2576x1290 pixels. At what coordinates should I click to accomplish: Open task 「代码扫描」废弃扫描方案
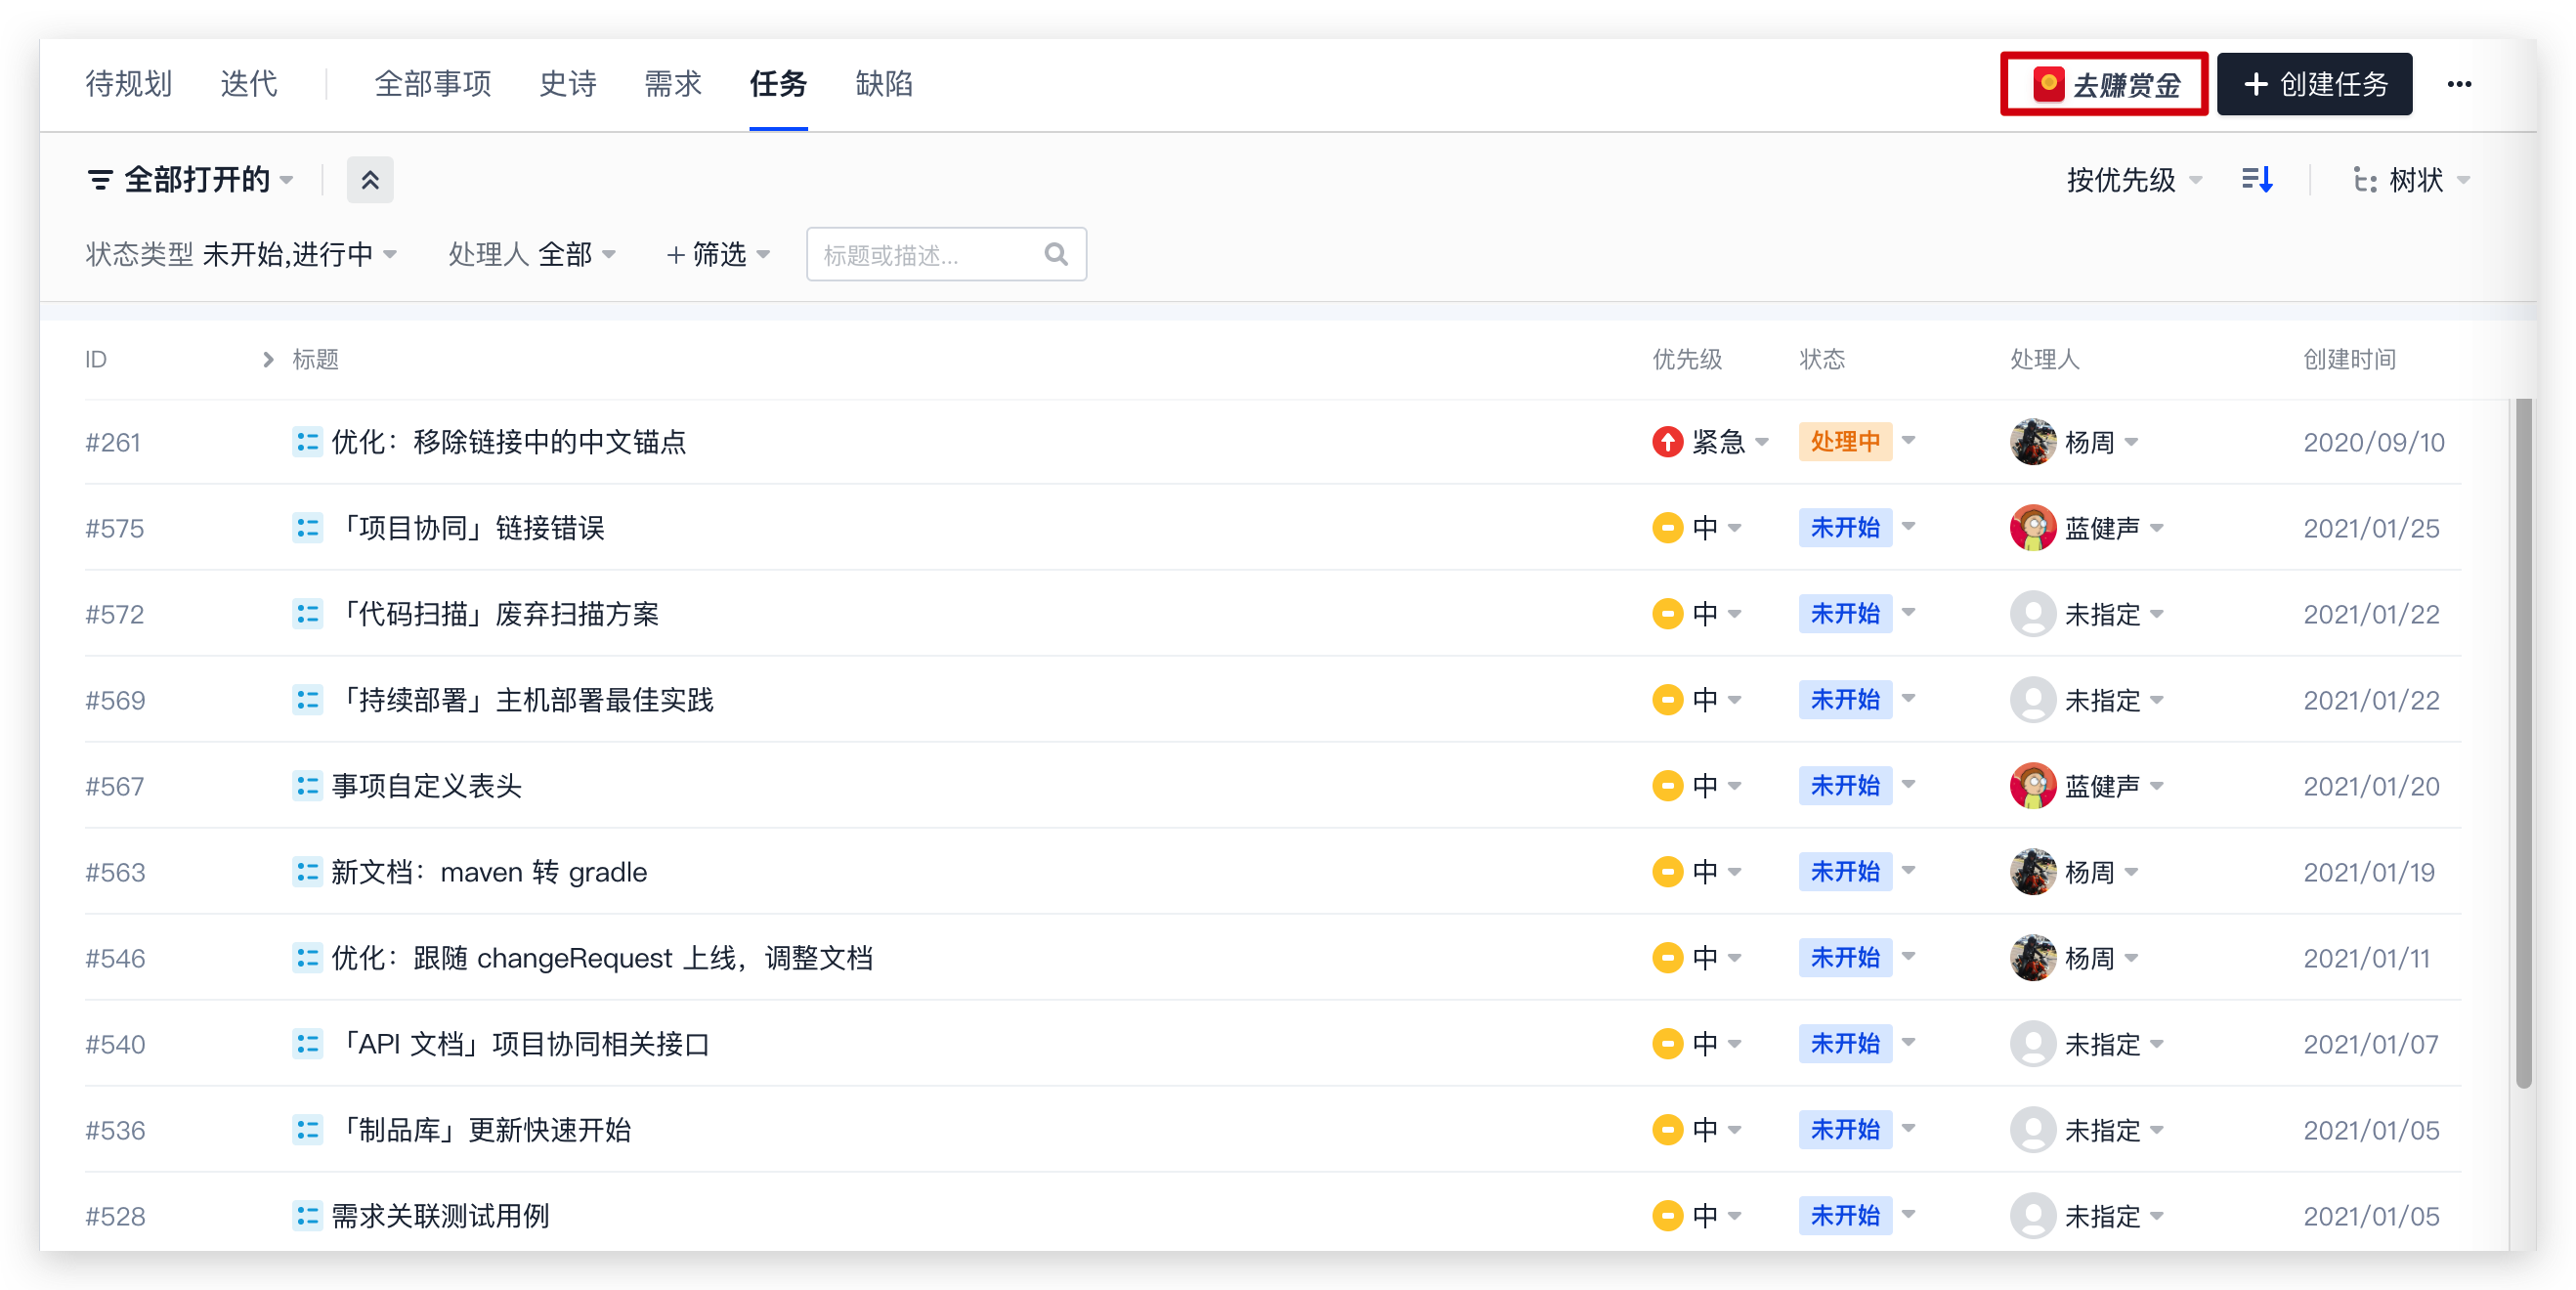coord(496,614)
